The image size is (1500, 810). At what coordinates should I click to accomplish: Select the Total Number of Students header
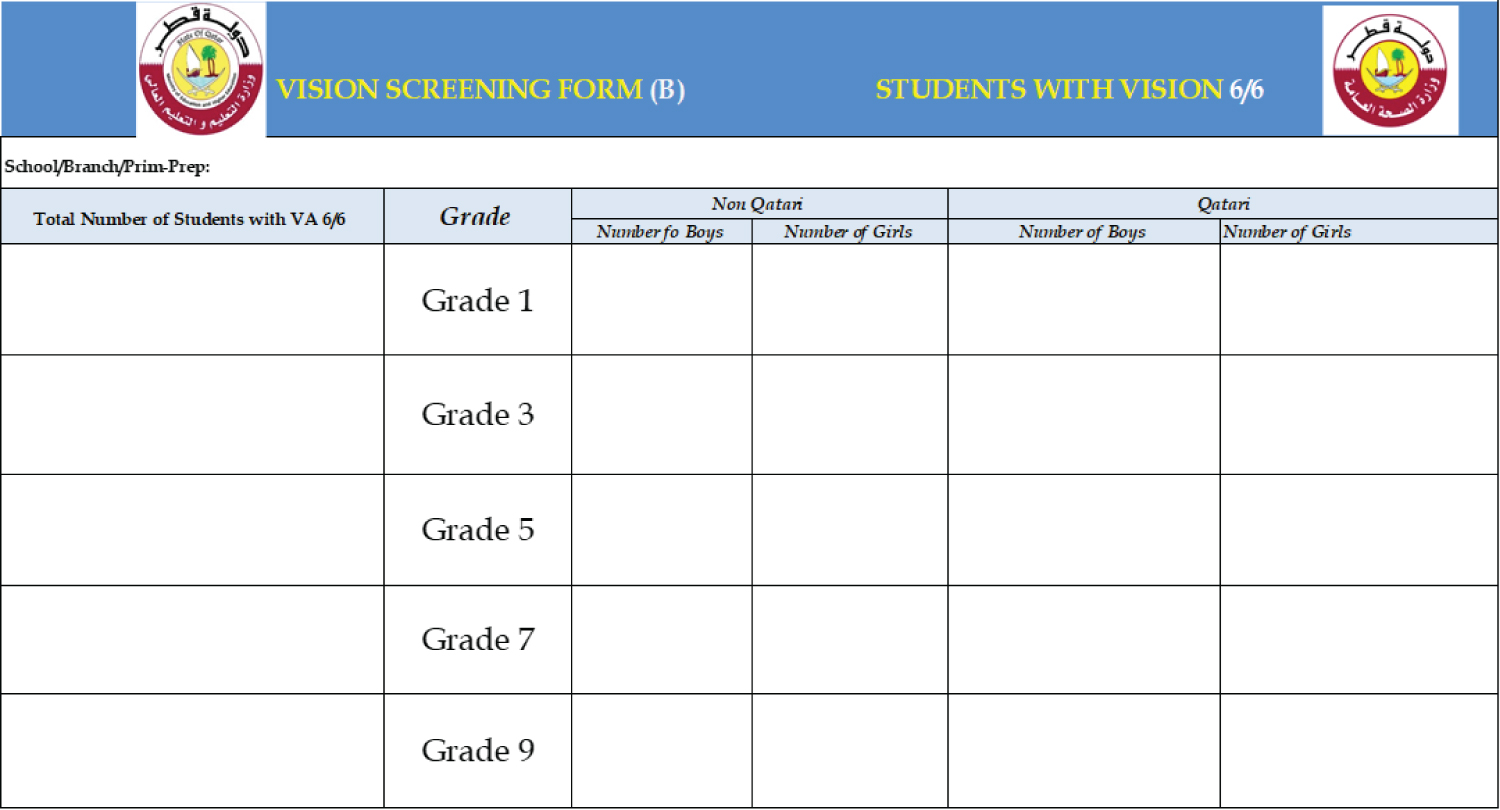[192, 216]
